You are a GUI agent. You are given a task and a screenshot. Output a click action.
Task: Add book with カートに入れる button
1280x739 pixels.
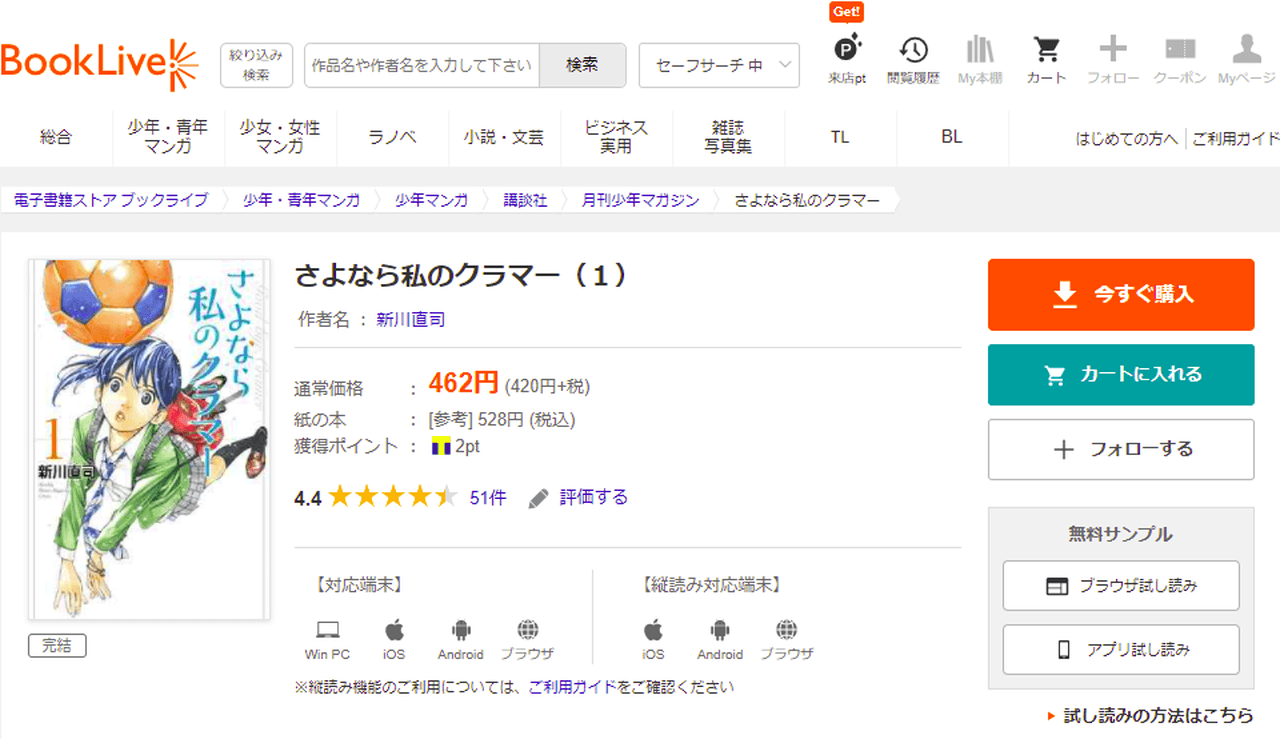click(x=1121, y=375)
